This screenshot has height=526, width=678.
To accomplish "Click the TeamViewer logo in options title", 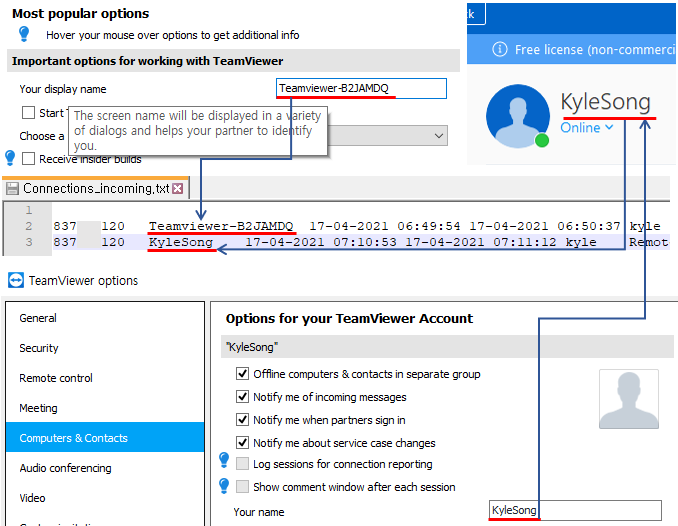I will [16, 280].
